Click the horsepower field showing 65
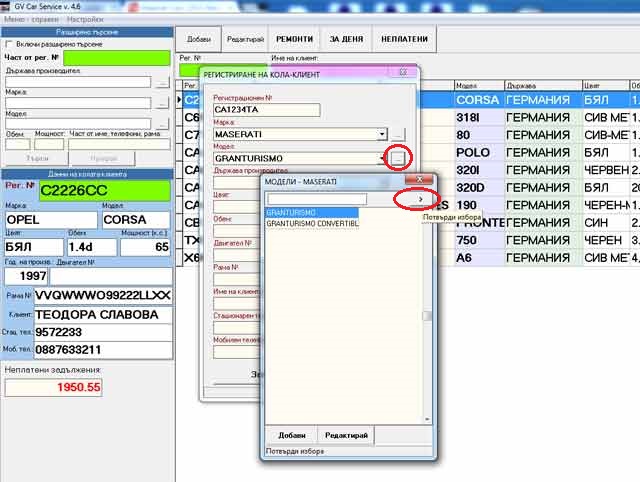 point(145,247)
